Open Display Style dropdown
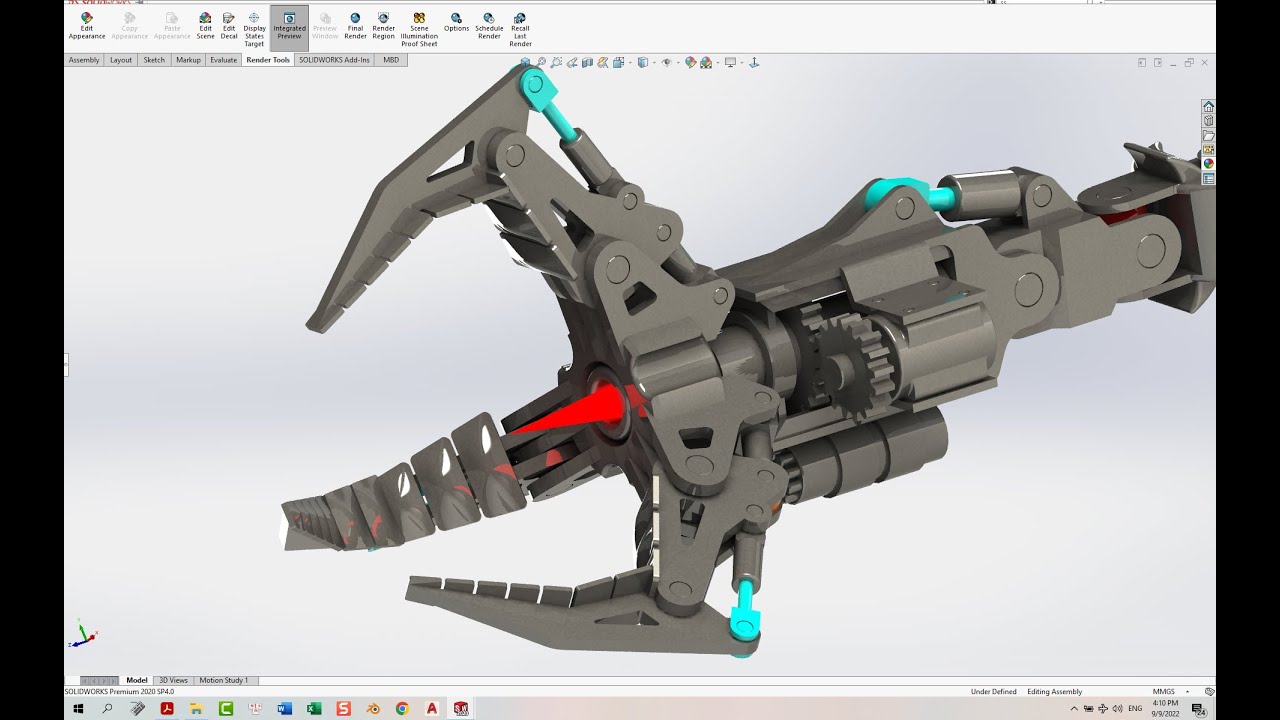 pyautogui.click(x=646, y=62)
